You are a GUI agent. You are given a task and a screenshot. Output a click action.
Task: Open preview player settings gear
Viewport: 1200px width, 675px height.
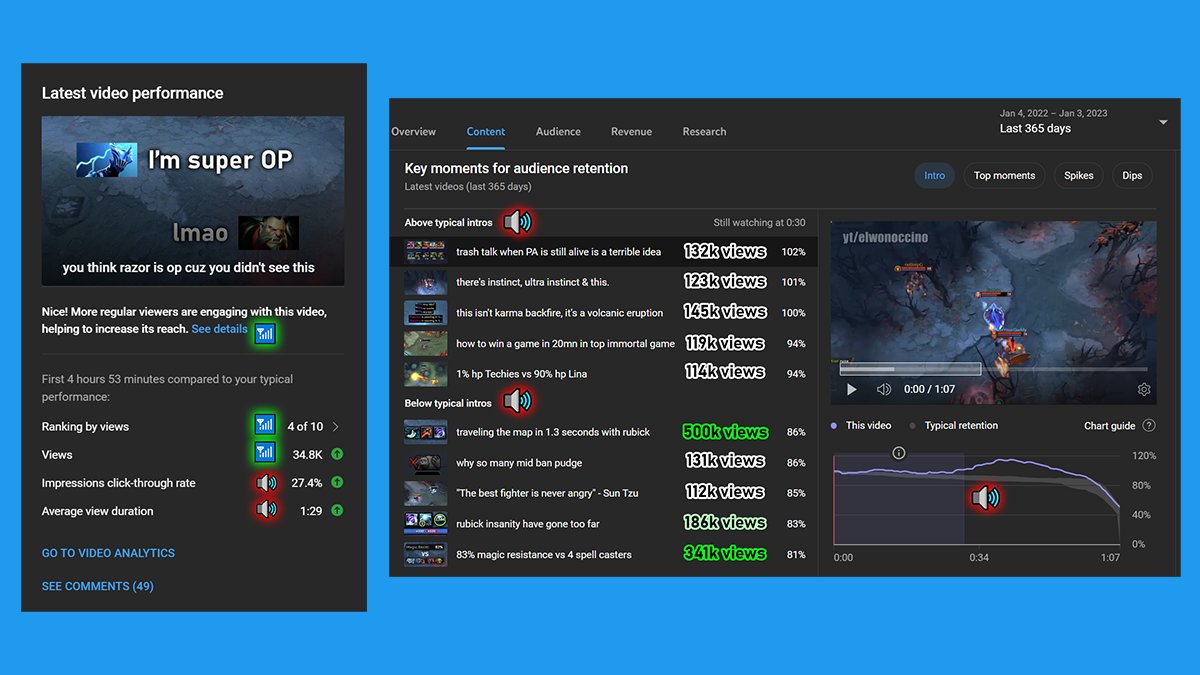(1144, 389)
